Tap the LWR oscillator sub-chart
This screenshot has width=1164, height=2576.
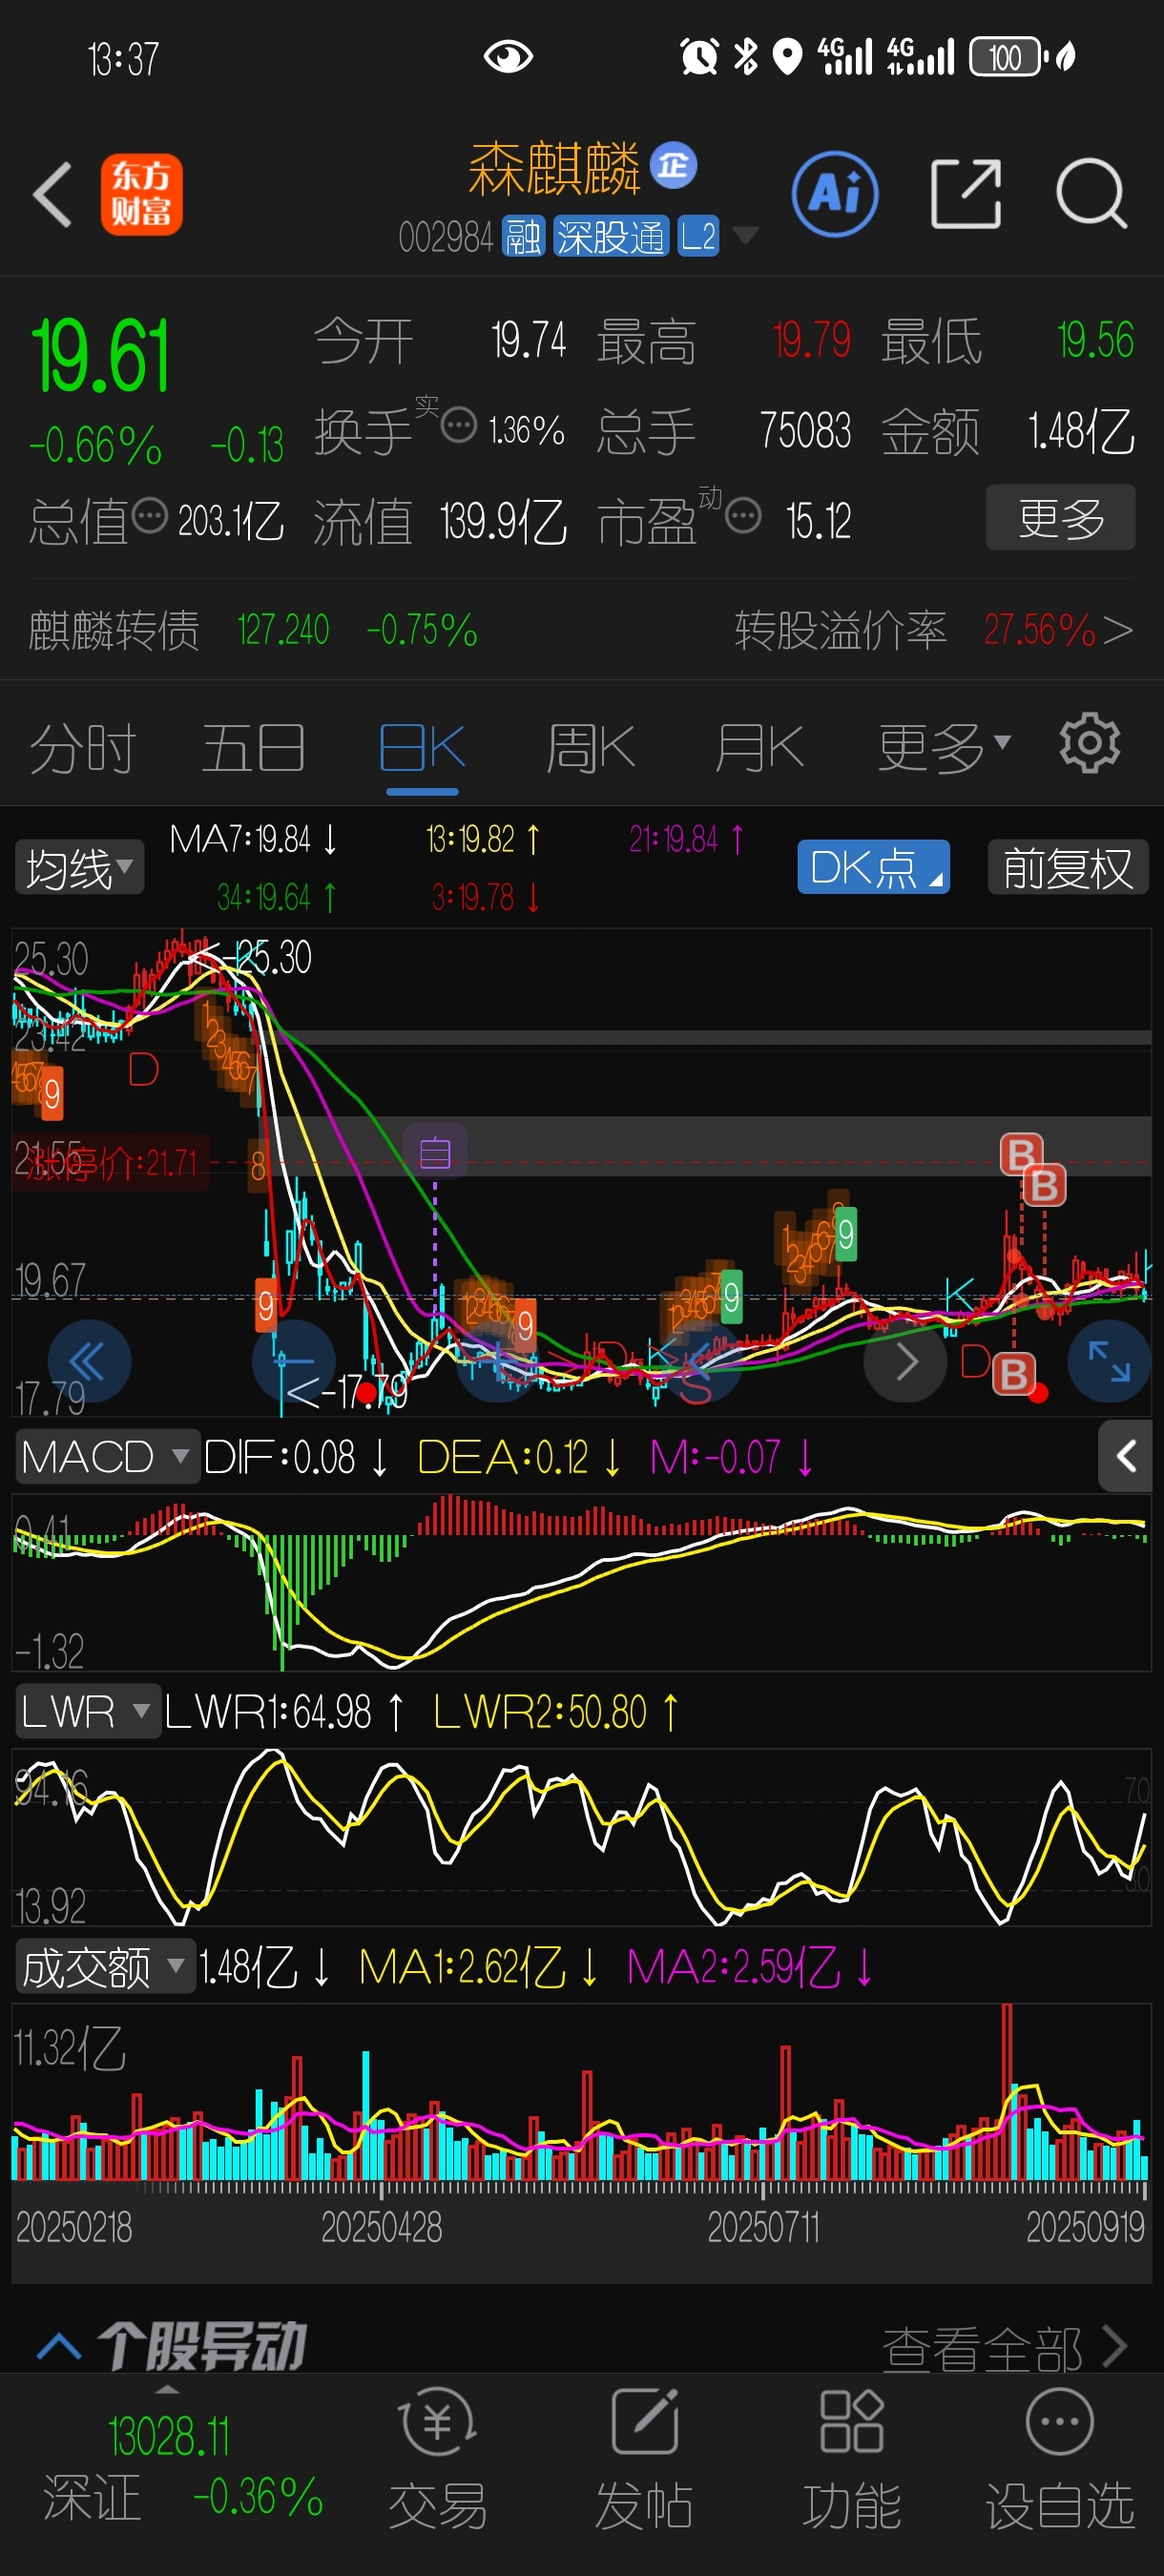click(x=581, y=1837)
